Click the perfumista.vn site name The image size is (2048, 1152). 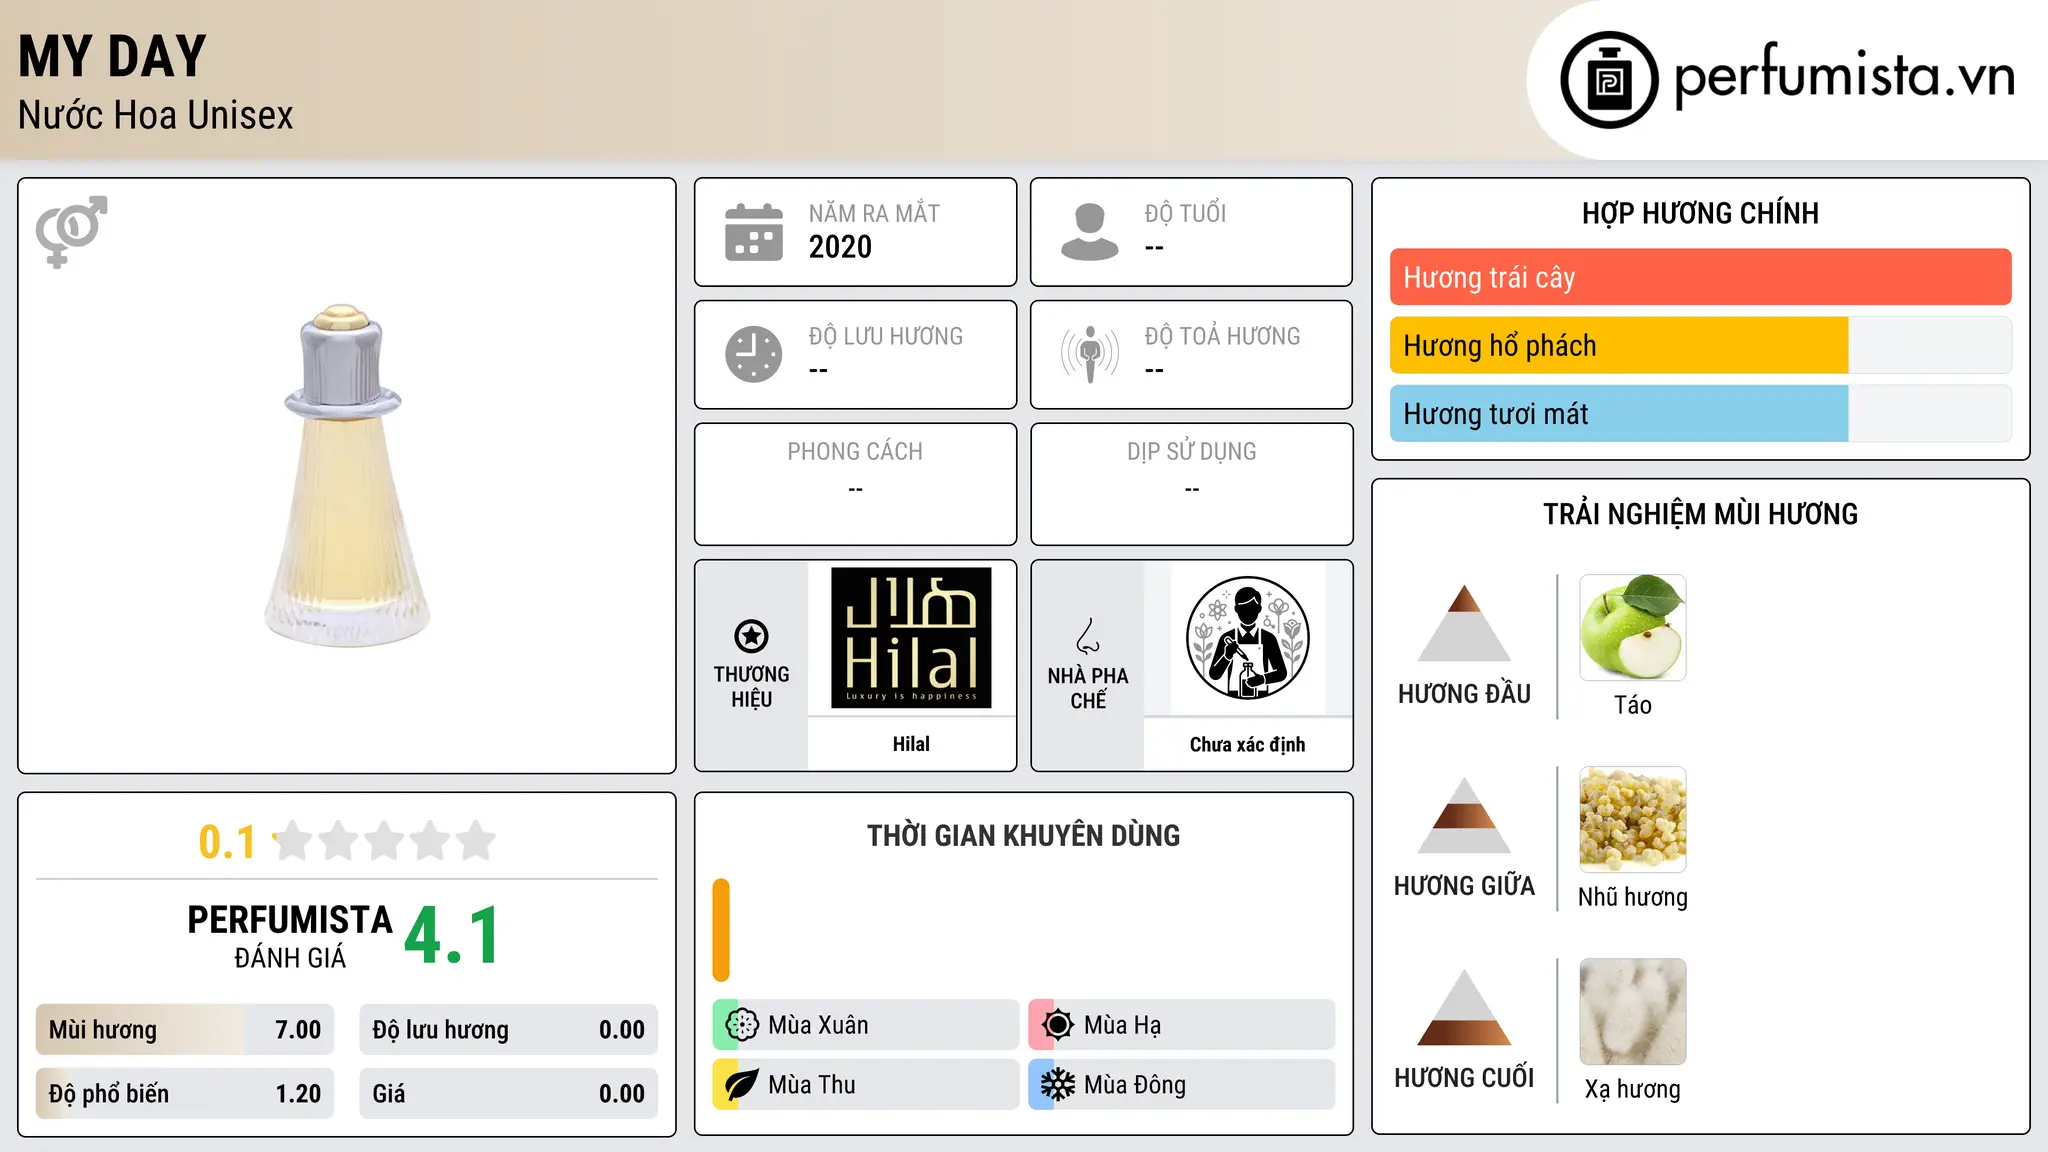[x=1845, y=77]
